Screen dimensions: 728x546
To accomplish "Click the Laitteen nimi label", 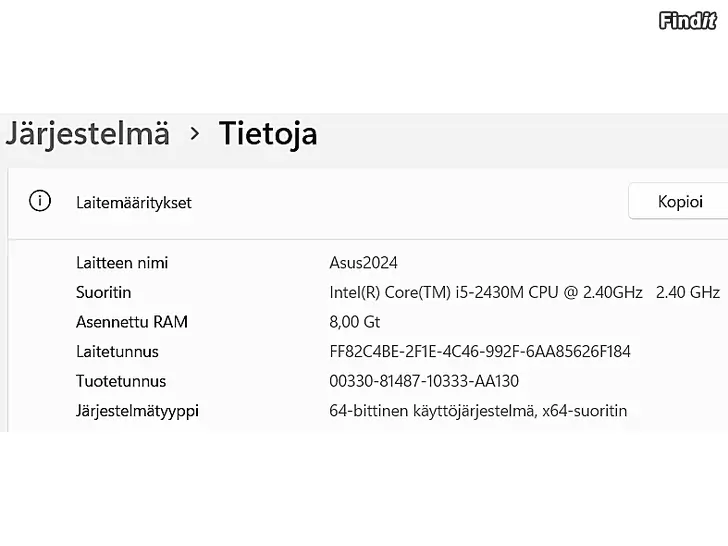I will pos(122,263).
